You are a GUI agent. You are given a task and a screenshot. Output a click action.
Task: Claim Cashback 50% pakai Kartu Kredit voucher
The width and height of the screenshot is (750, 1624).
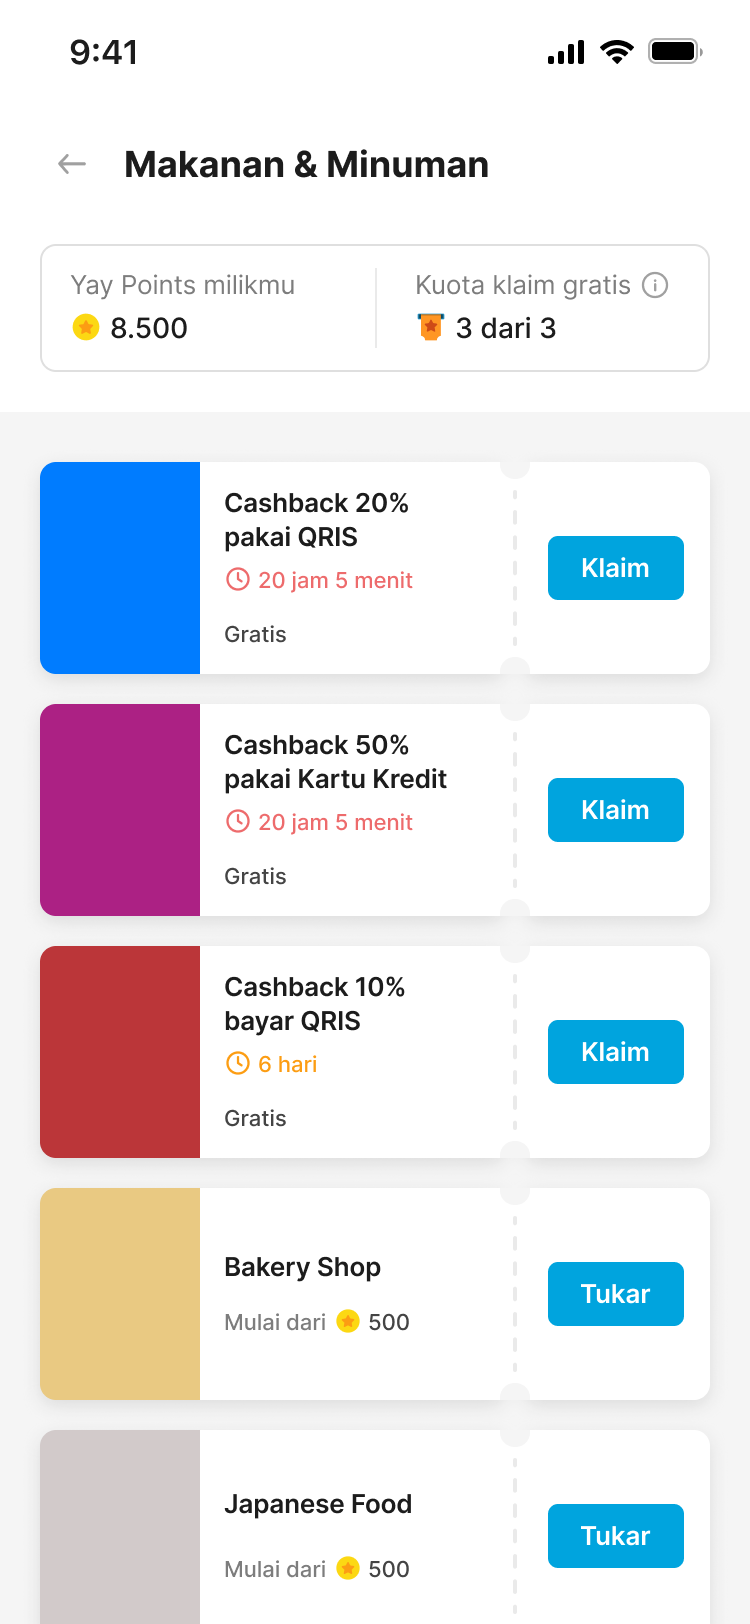click(615, 810)
